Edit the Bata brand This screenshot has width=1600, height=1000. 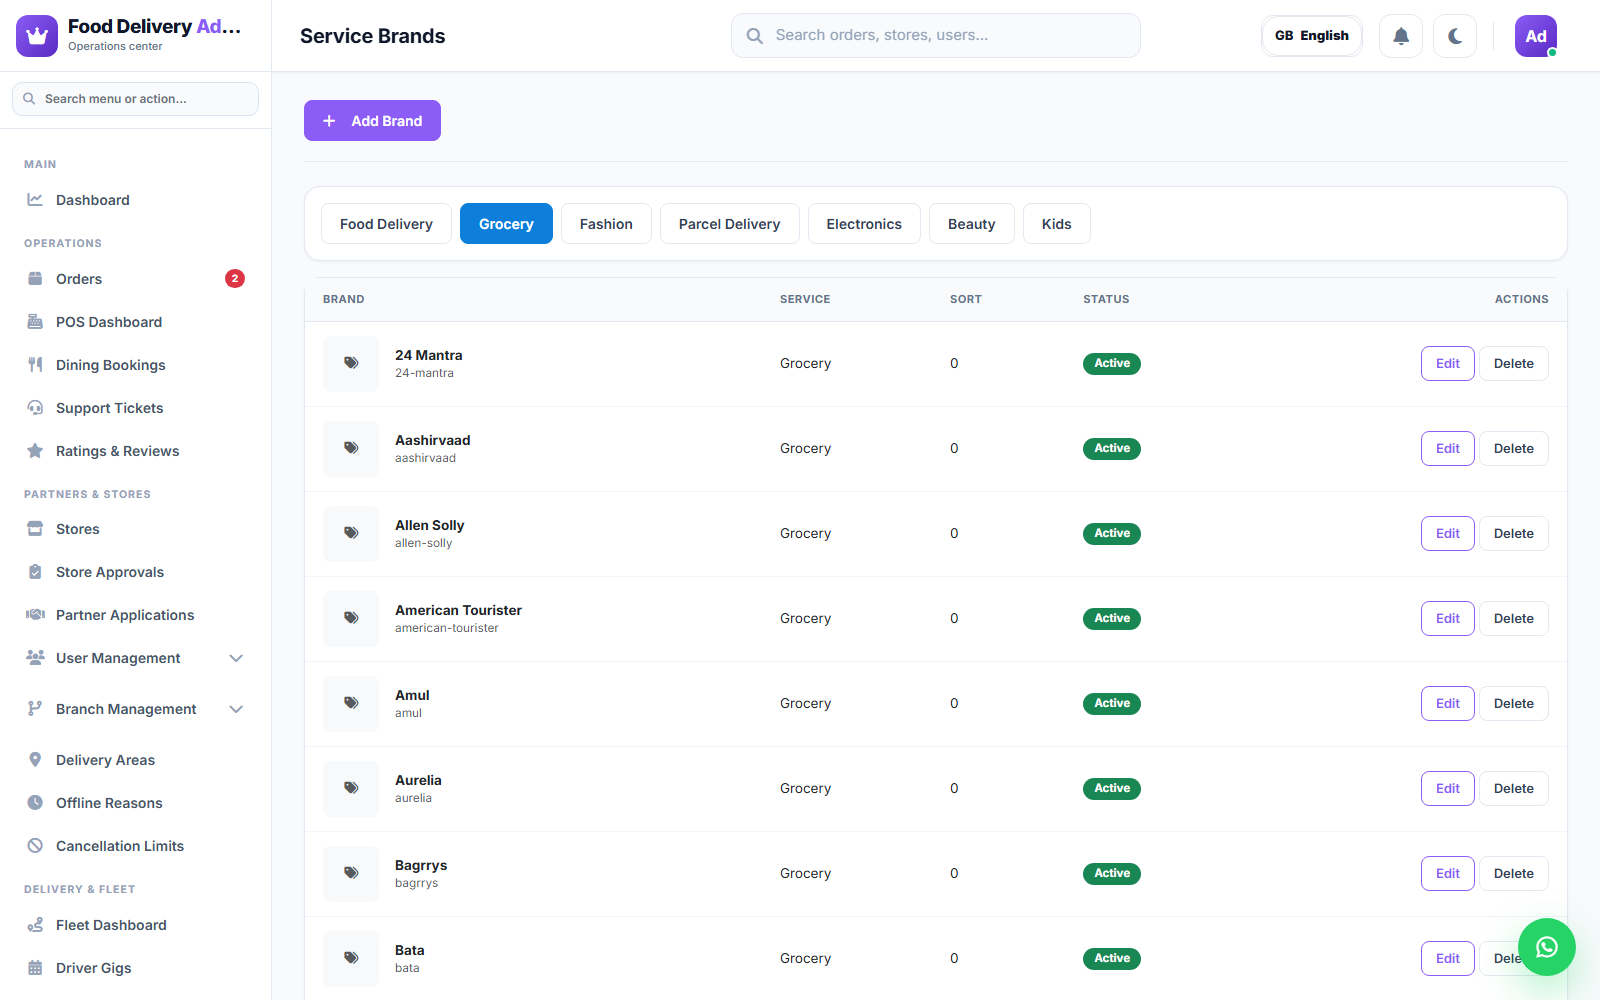point(1447,959)
